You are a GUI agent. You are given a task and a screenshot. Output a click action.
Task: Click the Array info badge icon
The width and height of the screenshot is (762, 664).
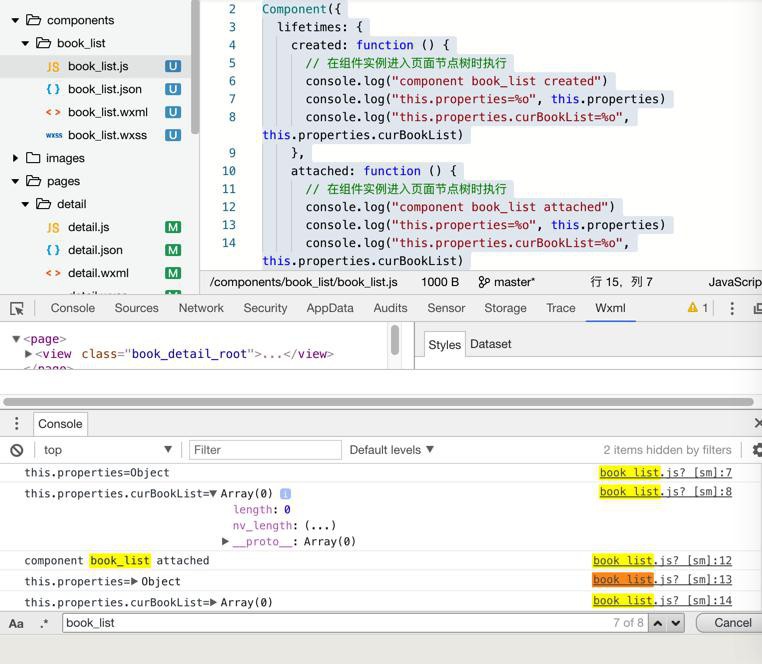pyautogui.click(x=285, y=494)
